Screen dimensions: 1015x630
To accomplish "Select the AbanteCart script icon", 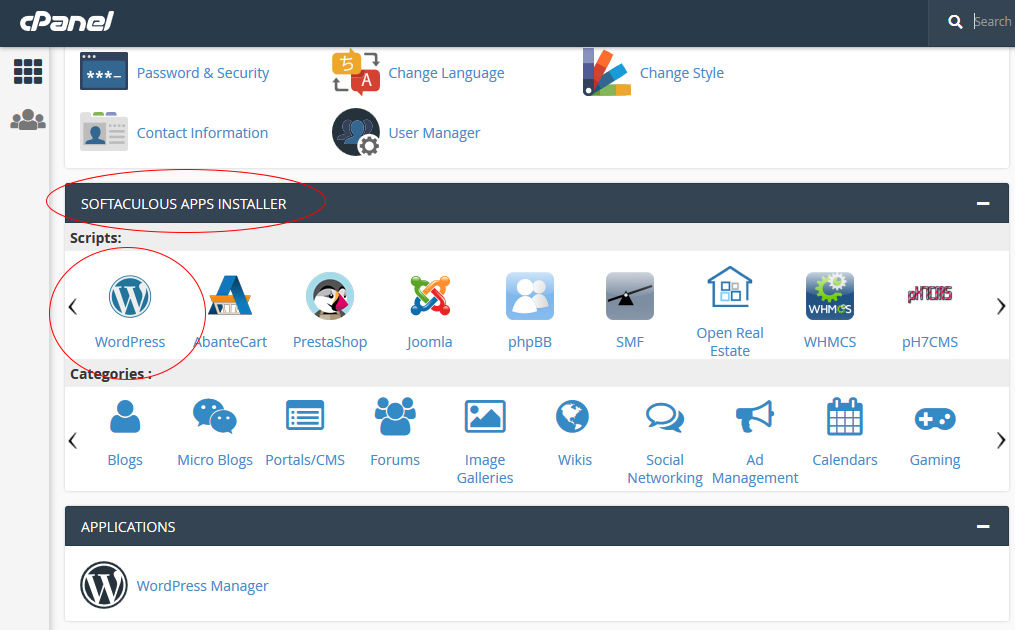I will tap(230, 296).
